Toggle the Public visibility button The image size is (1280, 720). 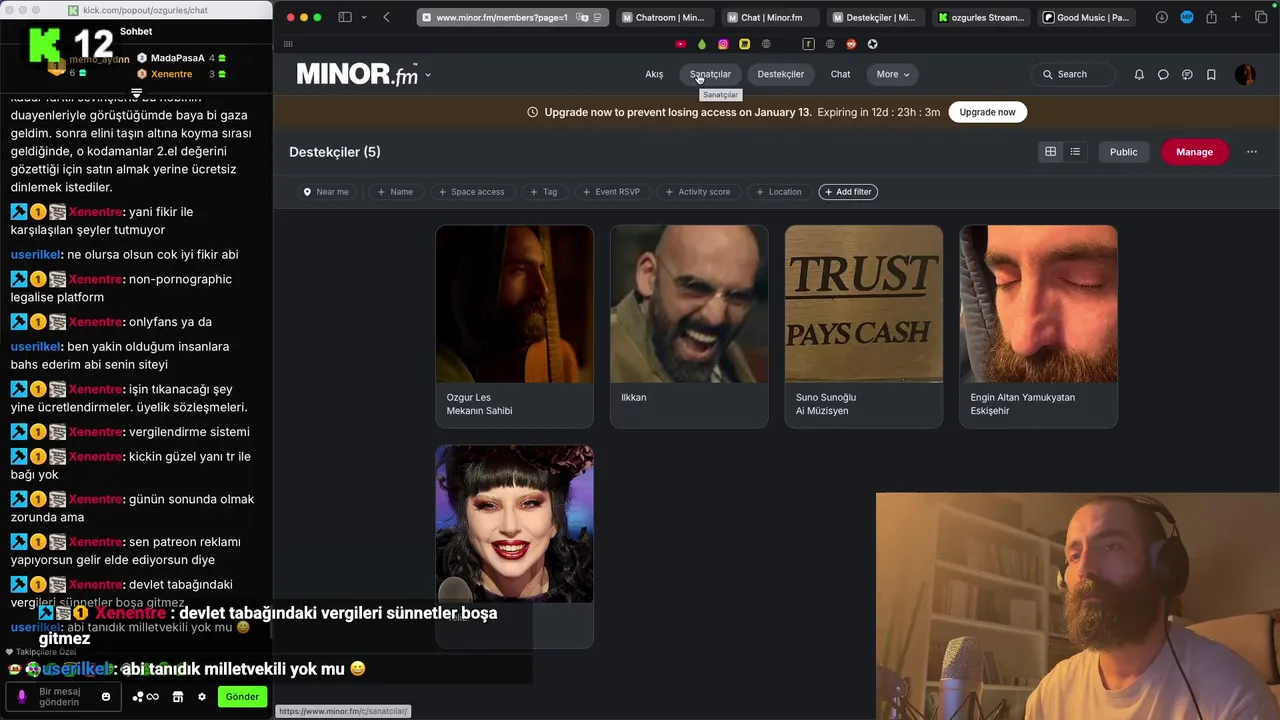[1123, 152]
